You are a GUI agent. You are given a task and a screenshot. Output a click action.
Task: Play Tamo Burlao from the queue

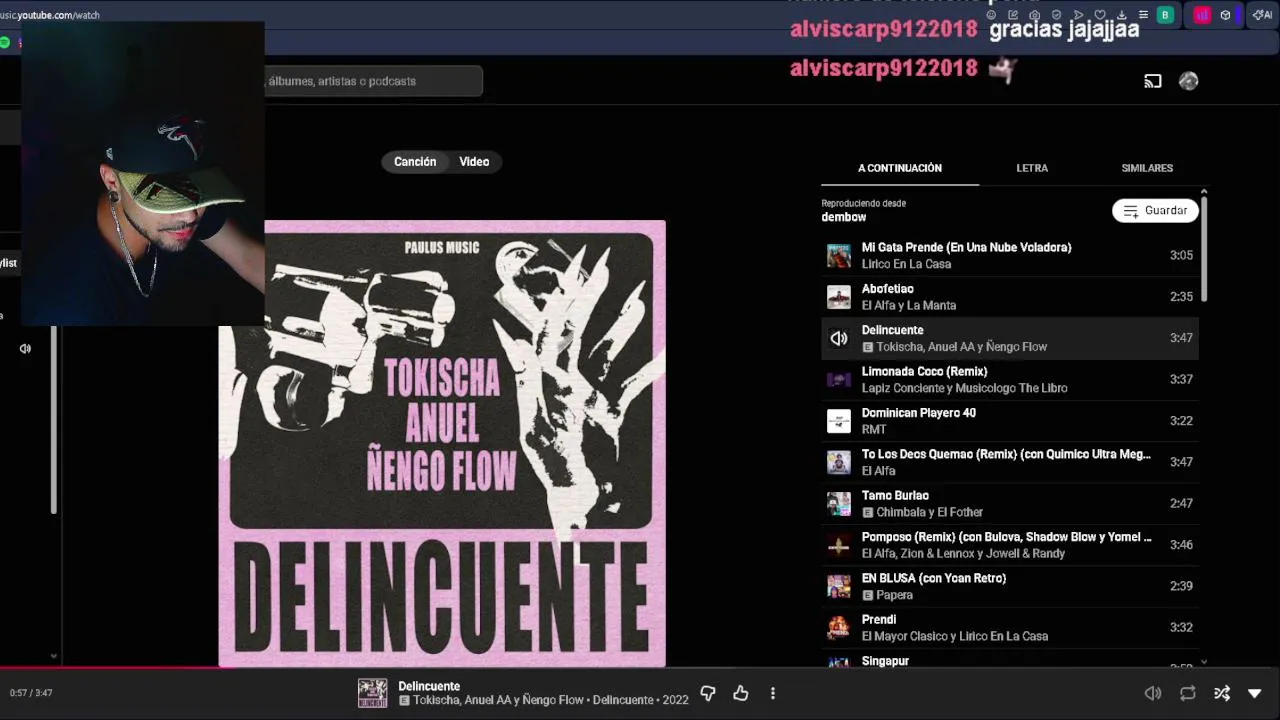pyautogui.click(x=1010, y=504)
